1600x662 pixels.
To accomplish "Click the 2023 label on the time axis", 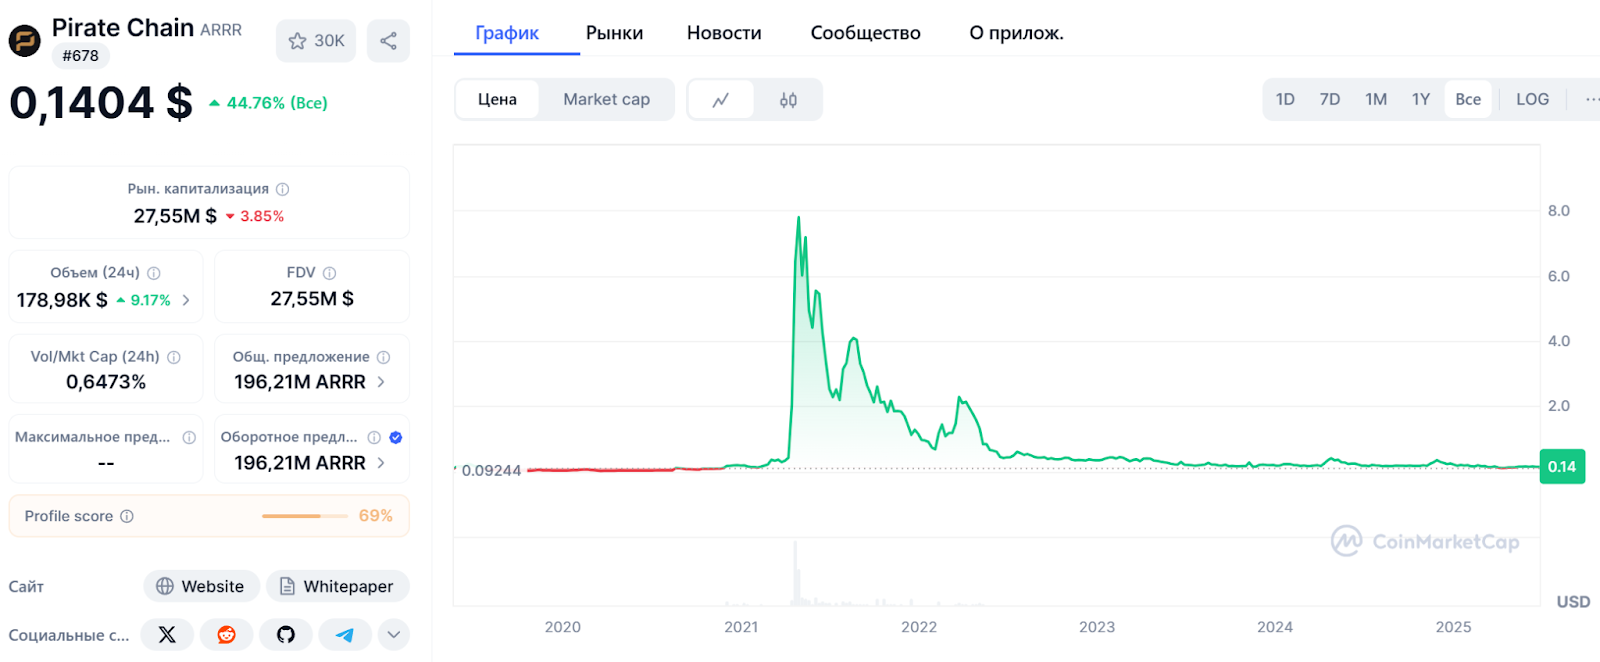I will [x=1097, y=627].
